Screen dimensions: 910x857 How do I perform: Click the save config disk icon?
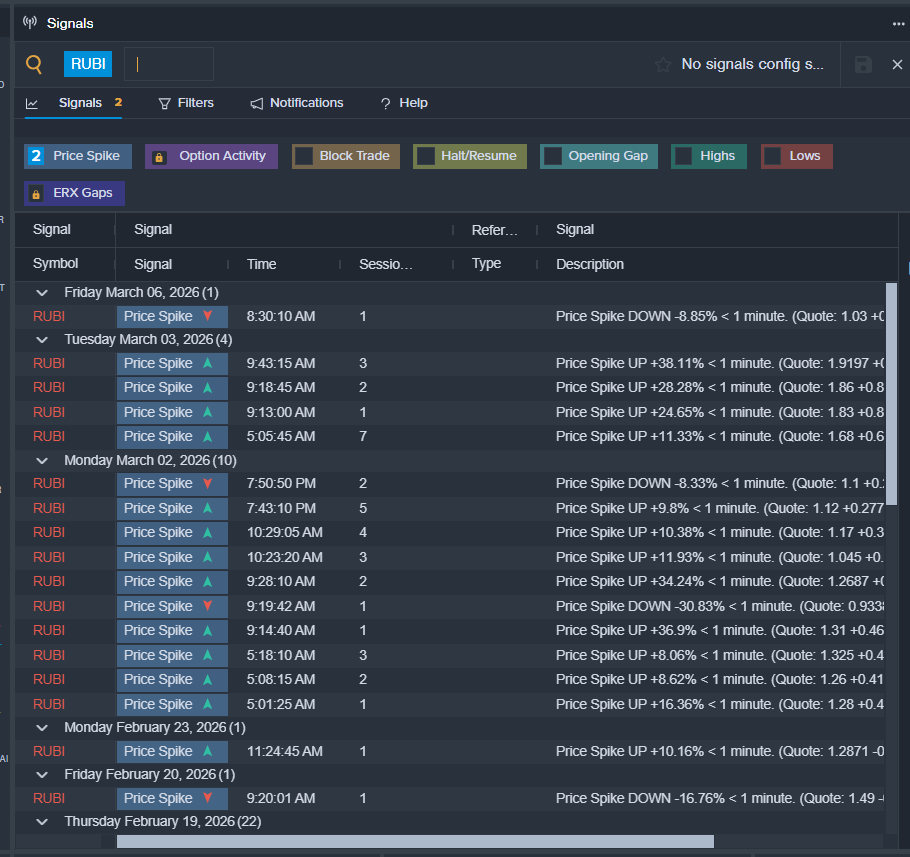(864, 64)
